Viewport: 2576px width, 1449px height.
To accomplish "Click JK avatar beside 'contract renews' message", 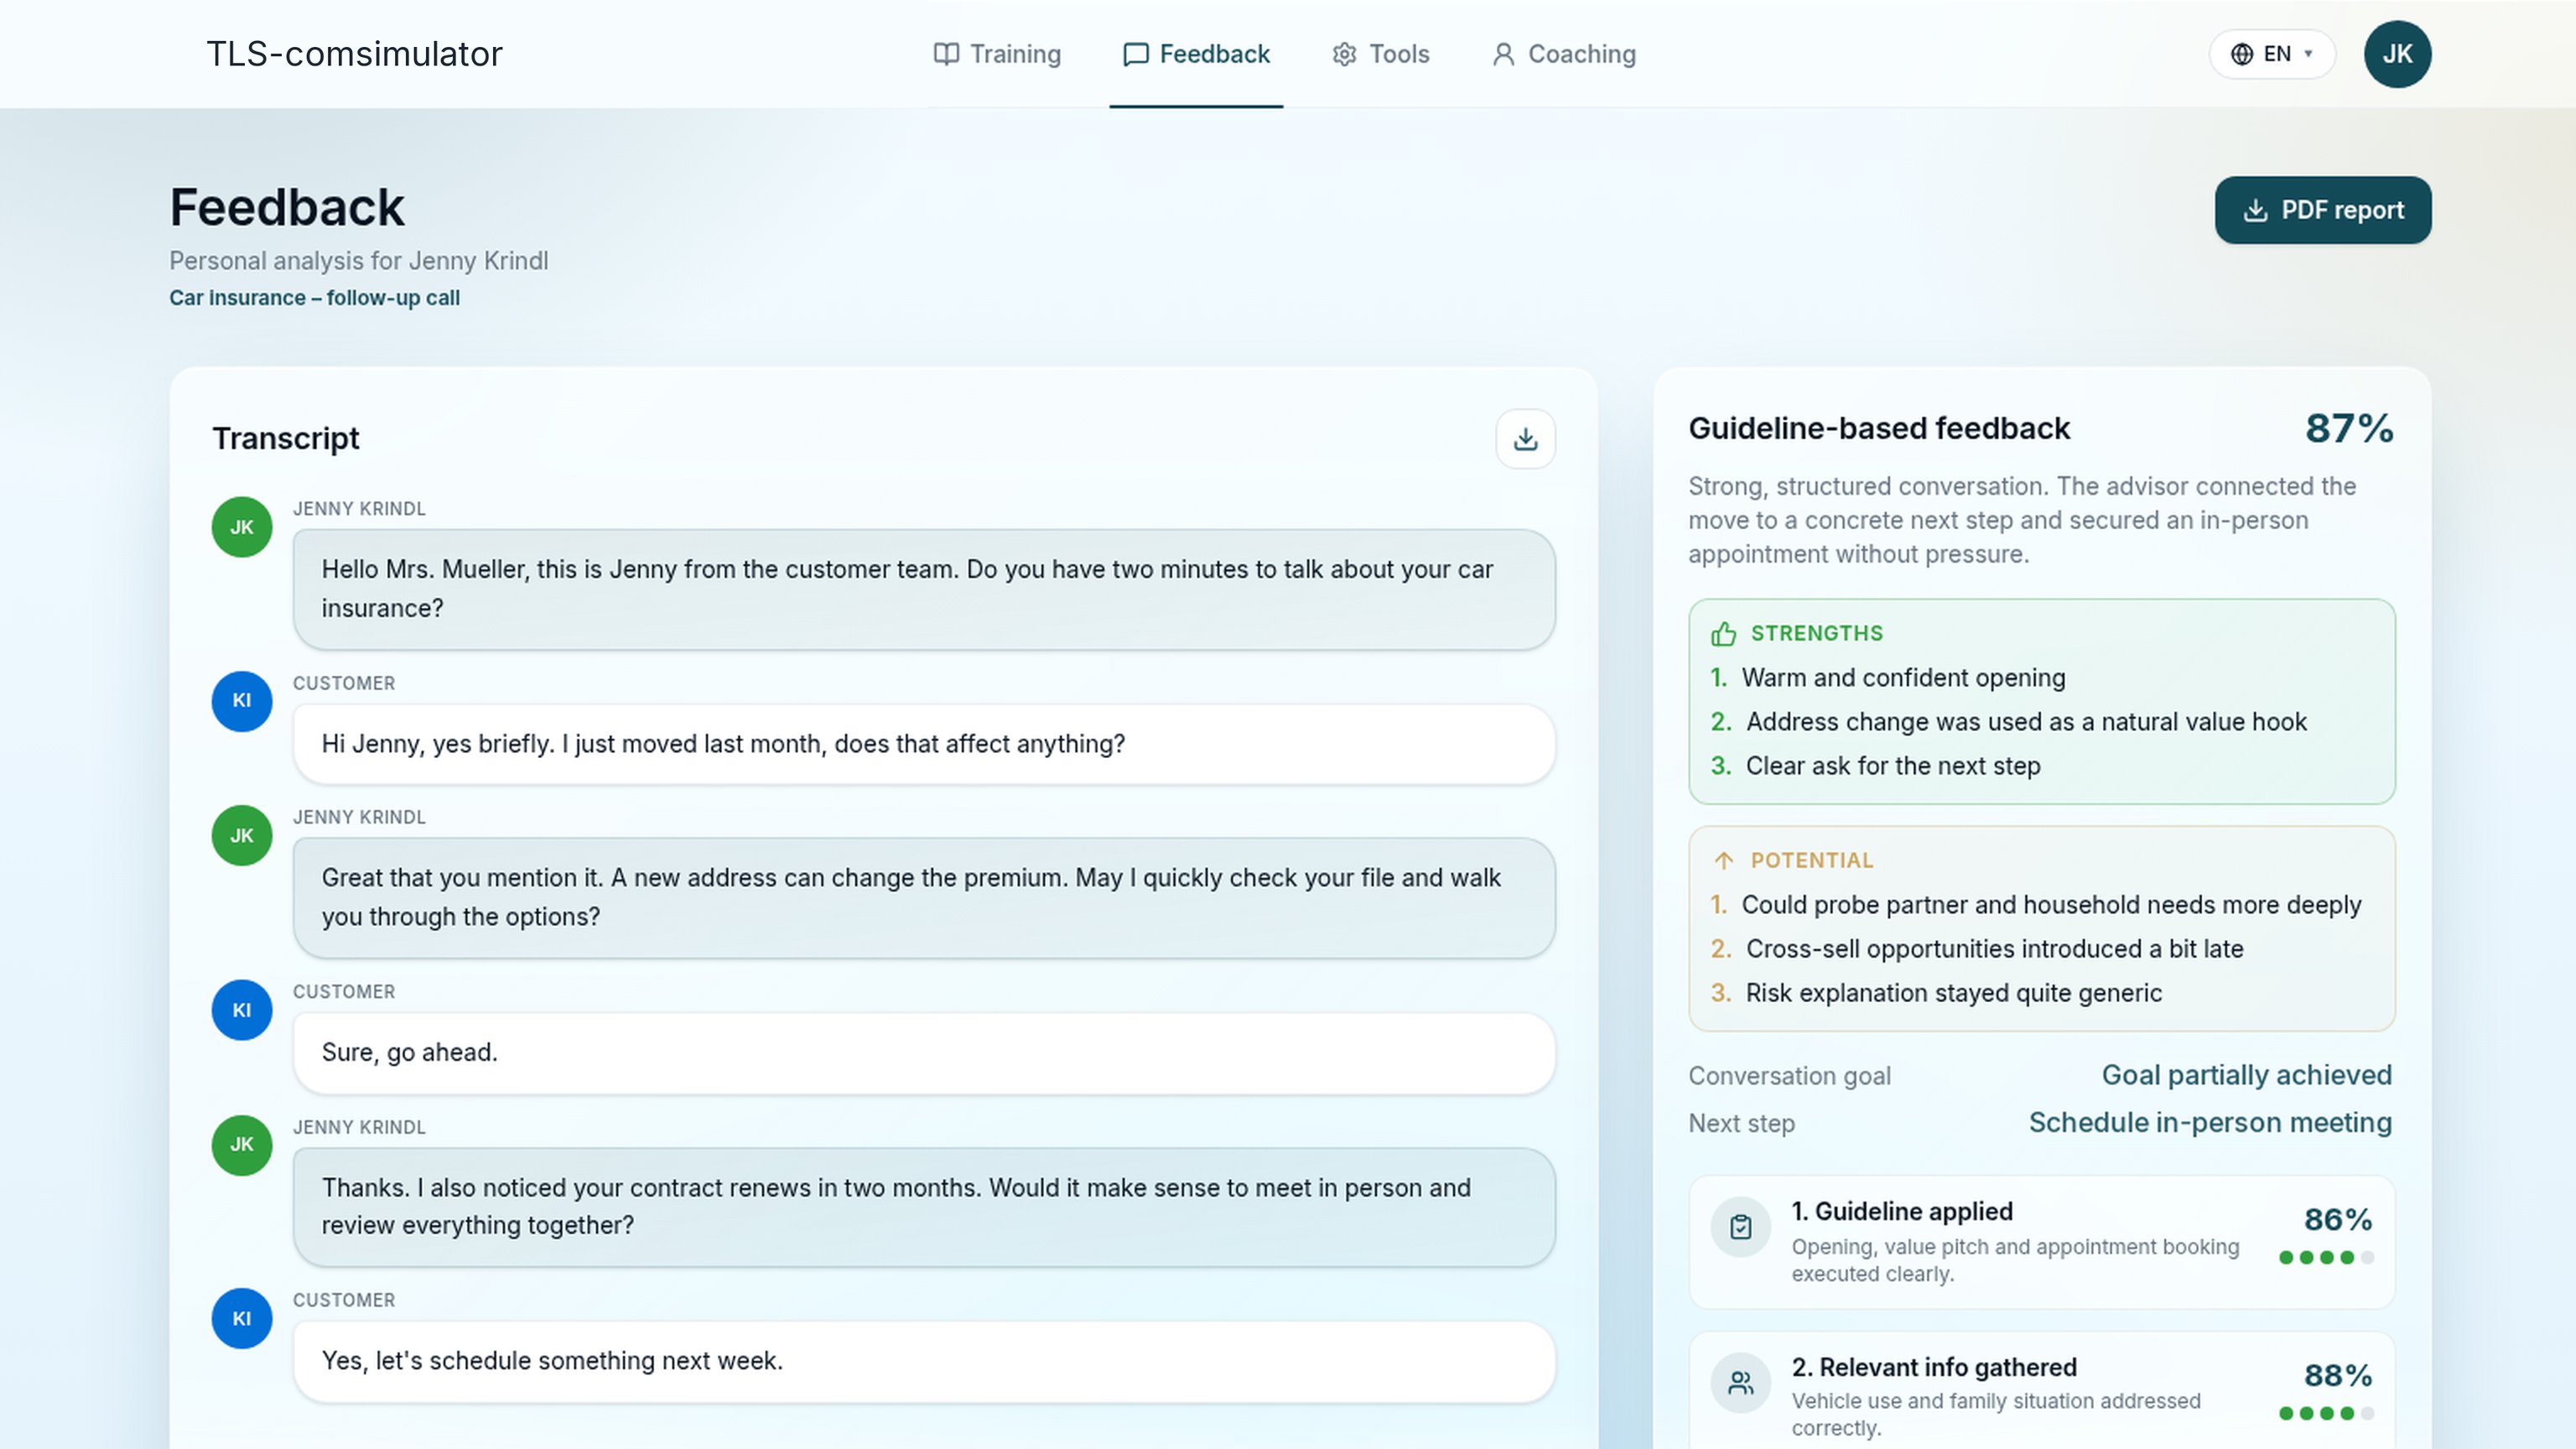I will click(x=242, y=1145).
